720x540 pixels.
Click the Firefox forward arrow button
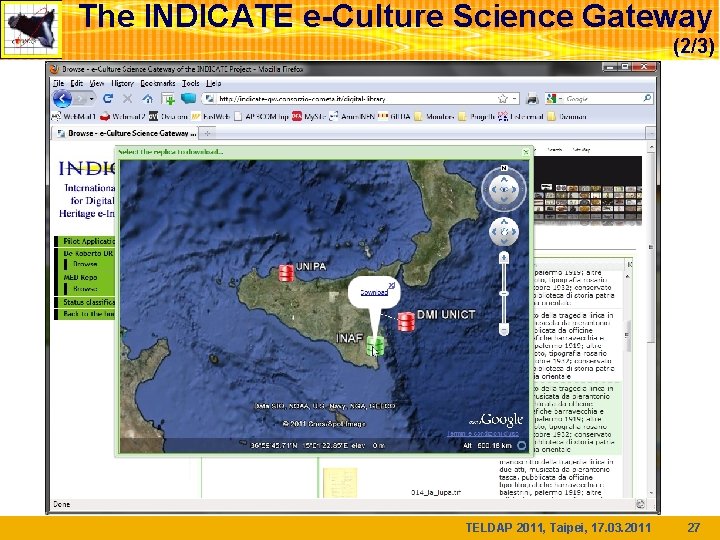tap(81, 99)
